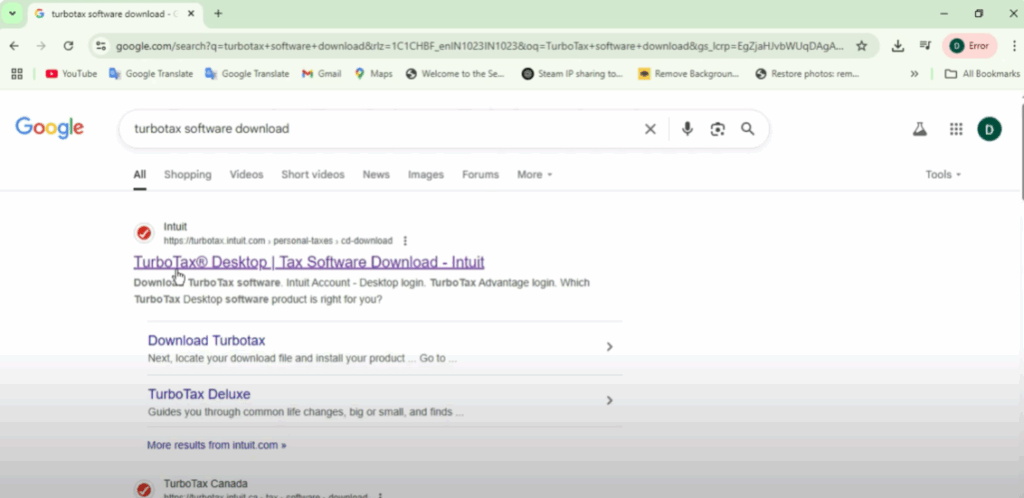Reload the page using refresh icon

(x=68, y=46)
